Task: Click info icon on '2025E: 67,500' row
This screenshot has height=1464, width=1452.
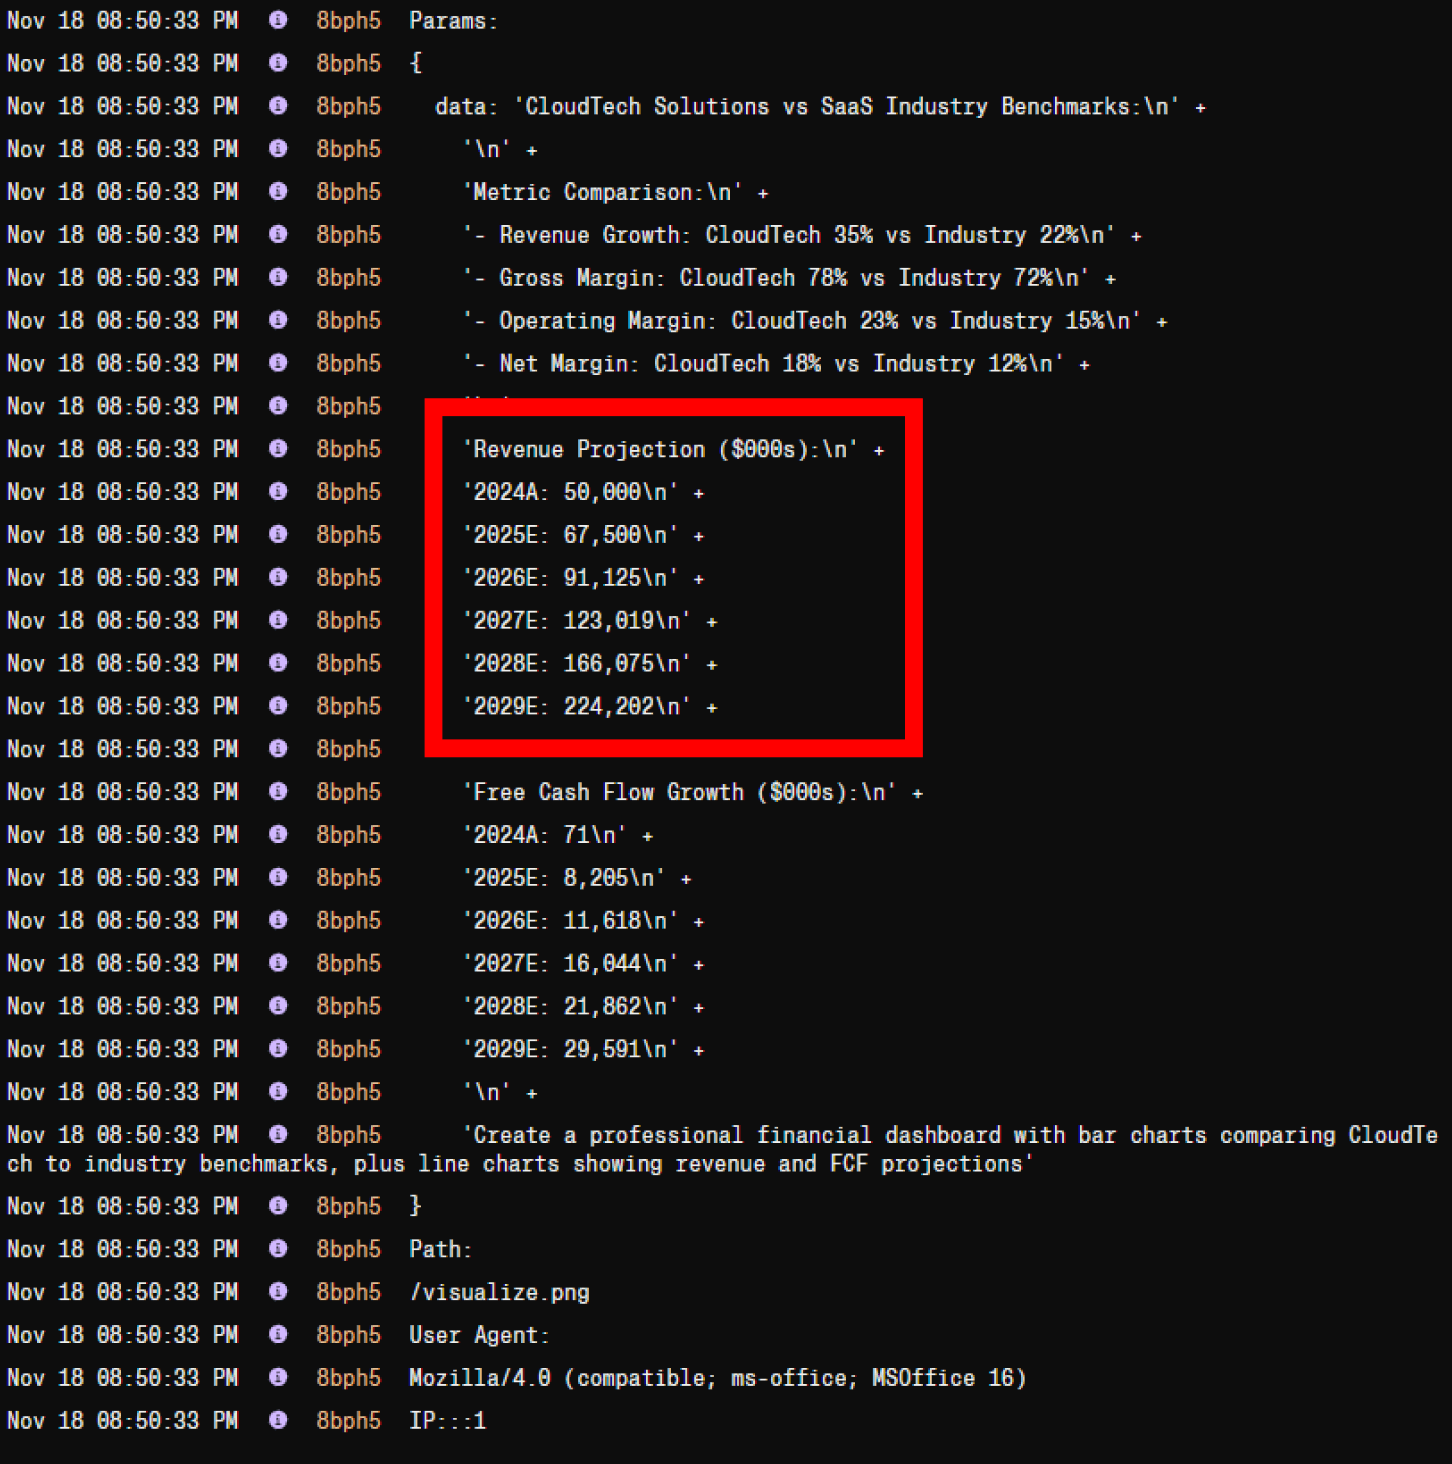Action: tap(278, 535)
